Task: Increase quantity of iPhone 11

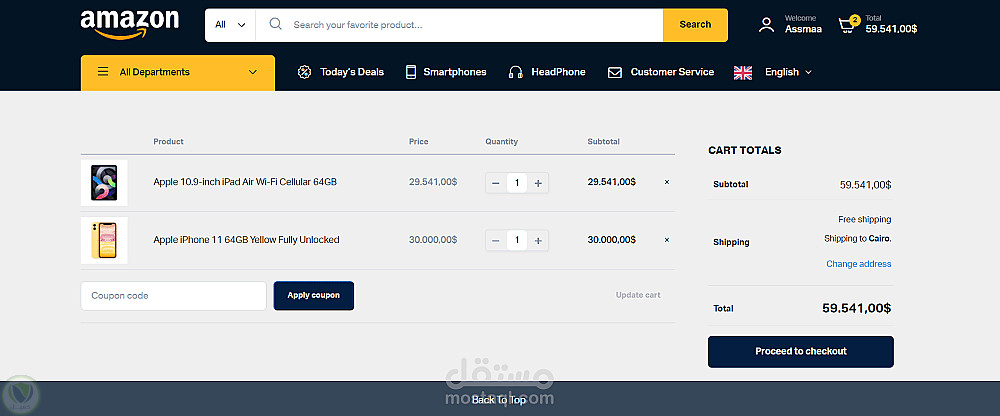Action: [538, 241]
